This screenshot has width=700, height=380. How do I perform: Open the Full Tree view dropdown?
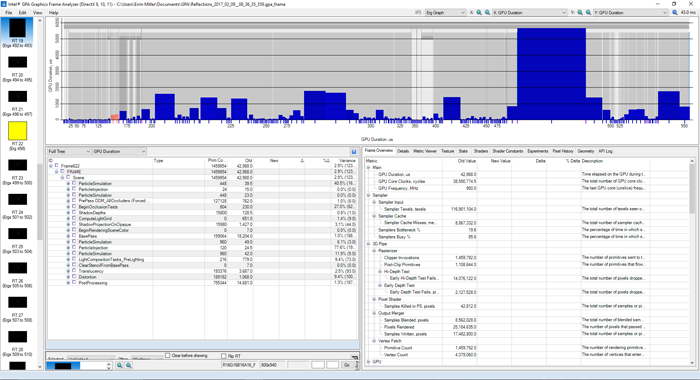(x=69, y=151)
